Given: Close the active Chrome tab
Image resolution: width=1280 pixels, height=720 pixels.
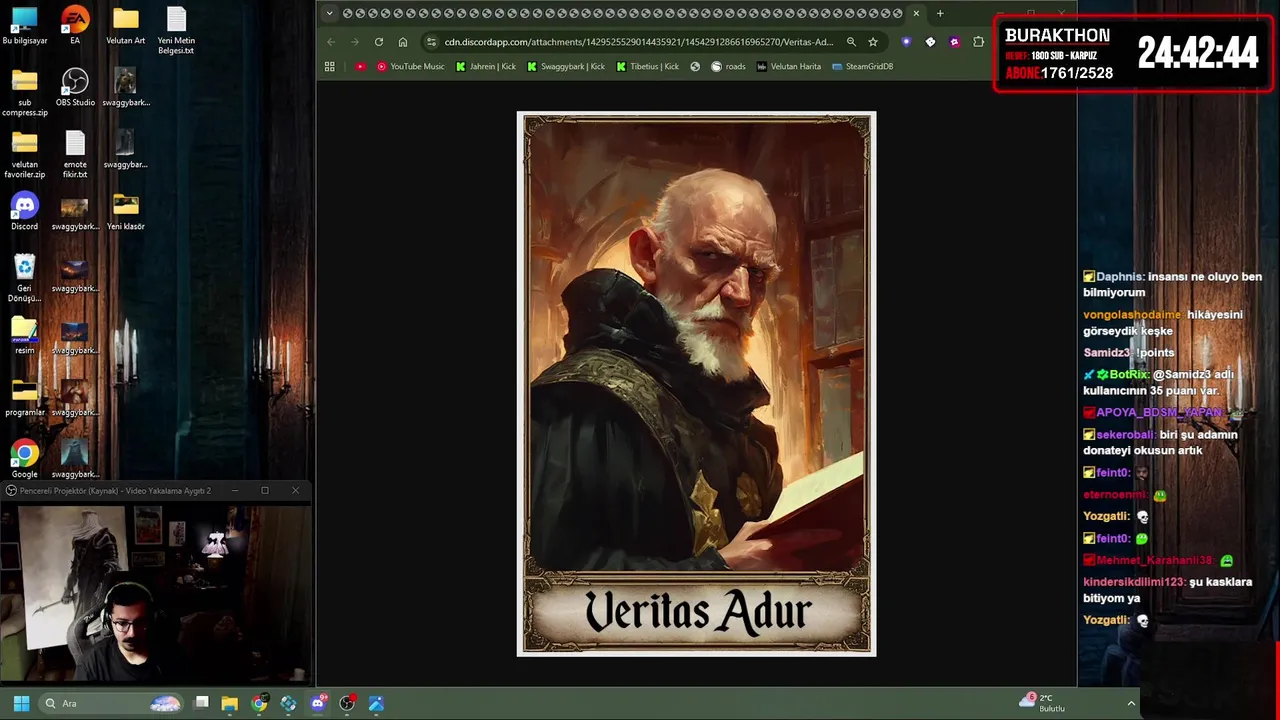Looking at the screenshot, I should pyautogui.click(x=916, y=13).
